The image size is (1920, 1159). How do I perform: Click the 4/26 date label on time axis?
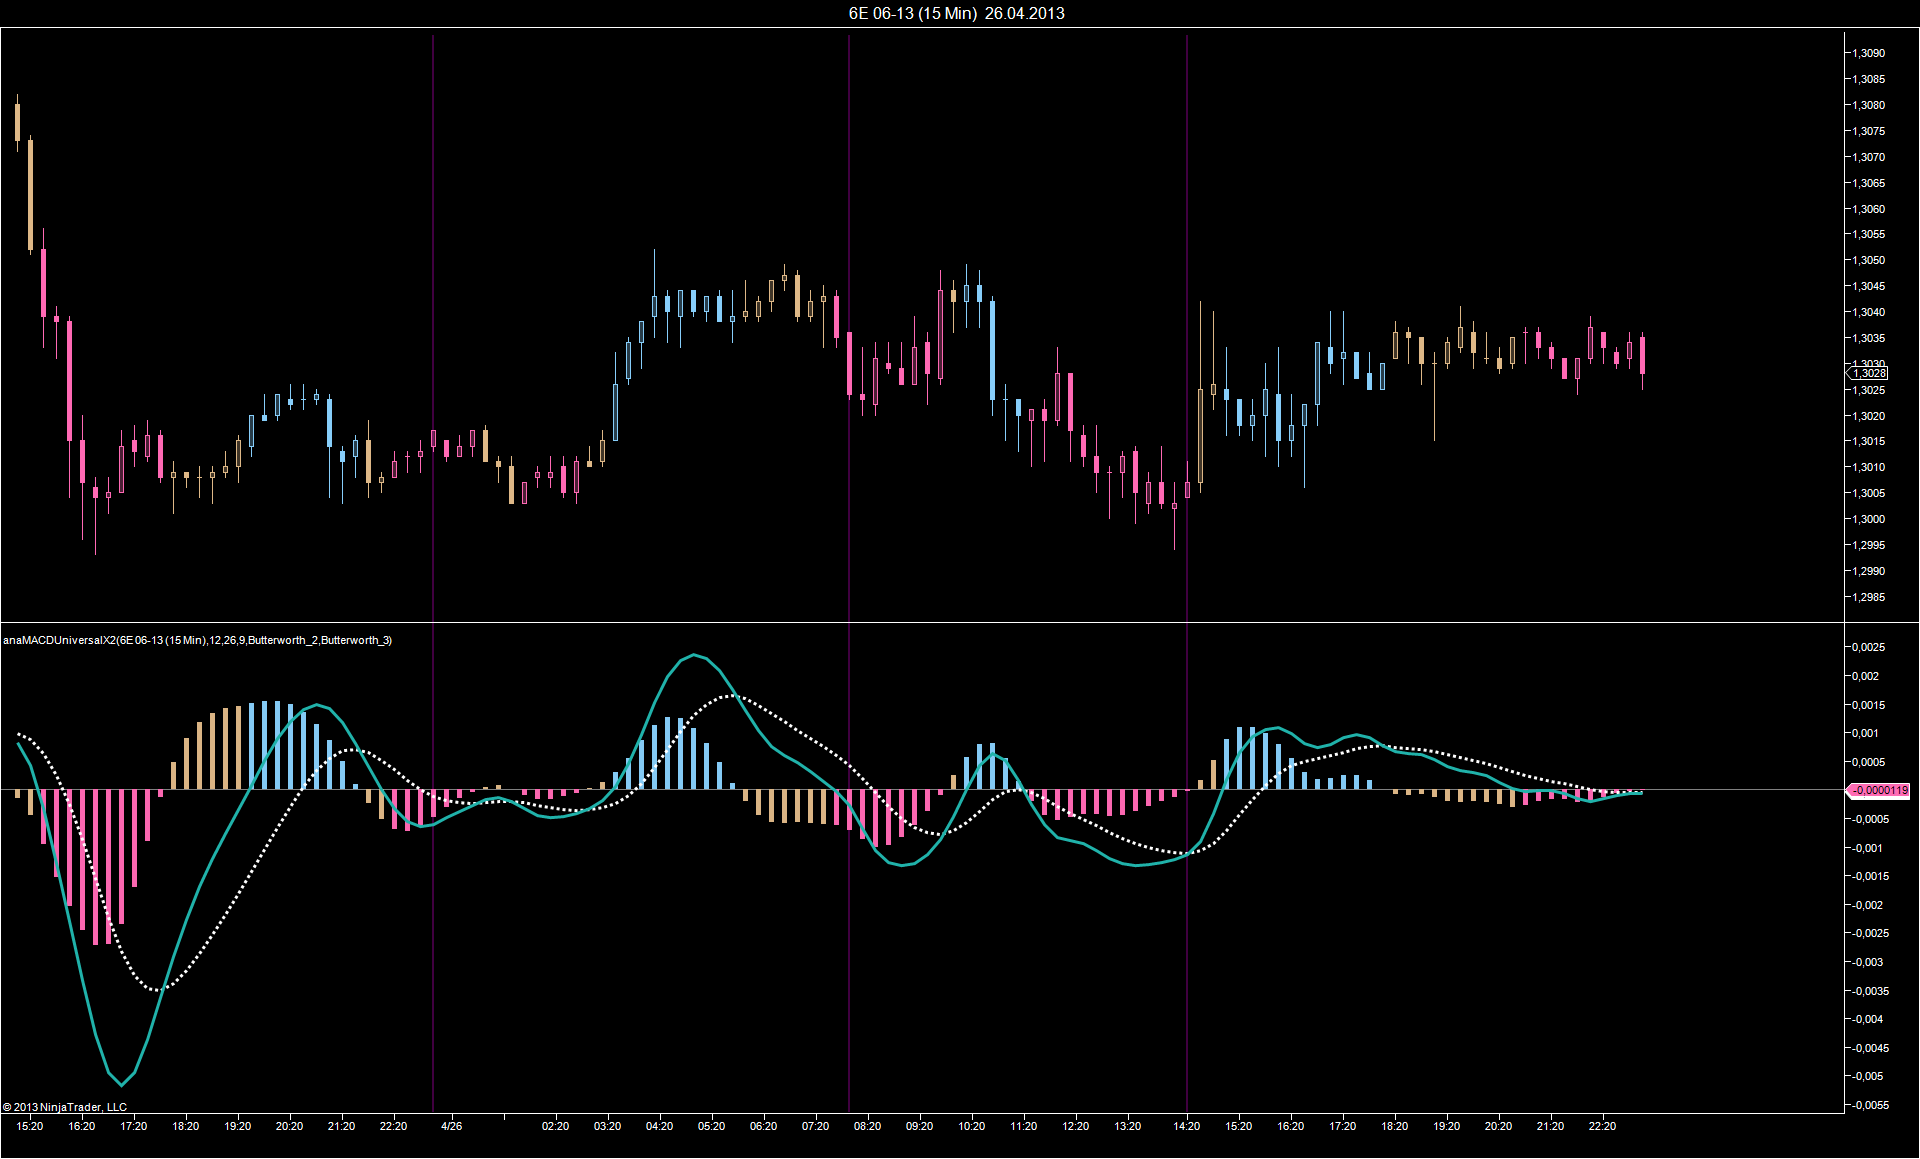pyautogui.click(x=451, y=1126)
